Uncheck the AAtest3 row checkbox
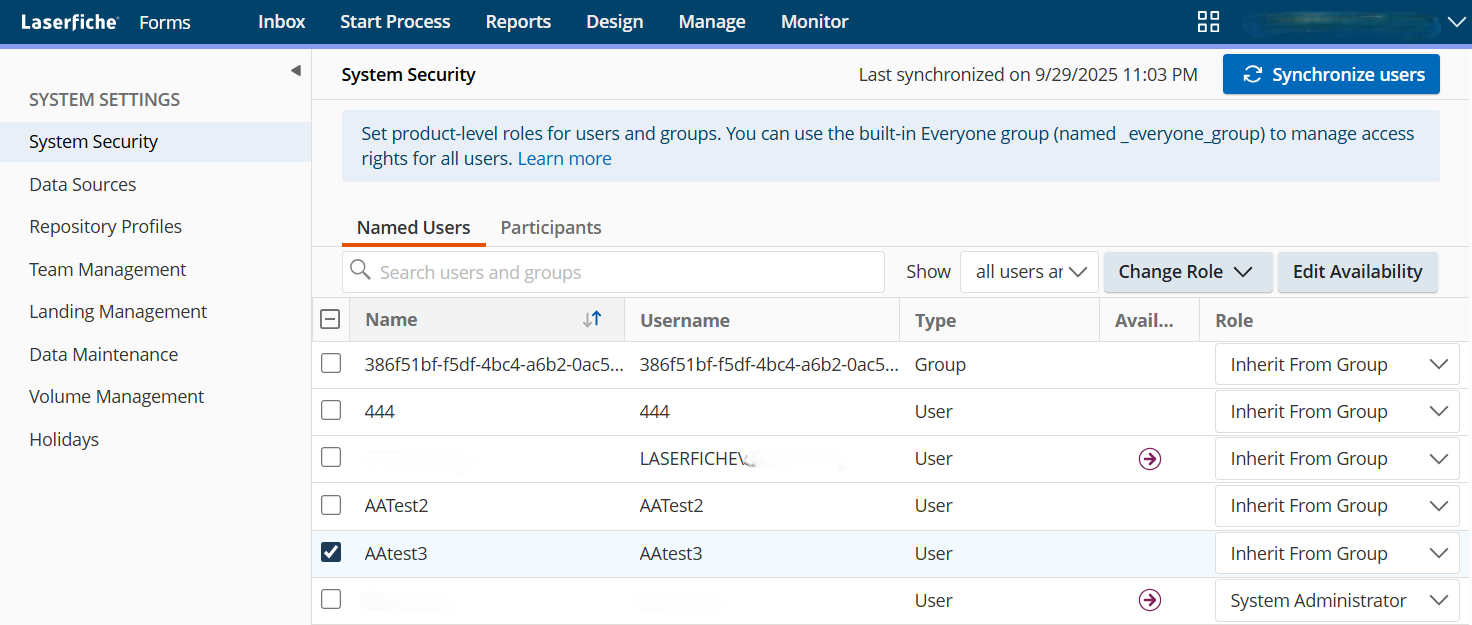1472x625 pixels. pyautogui.click(x=331, y=552)
